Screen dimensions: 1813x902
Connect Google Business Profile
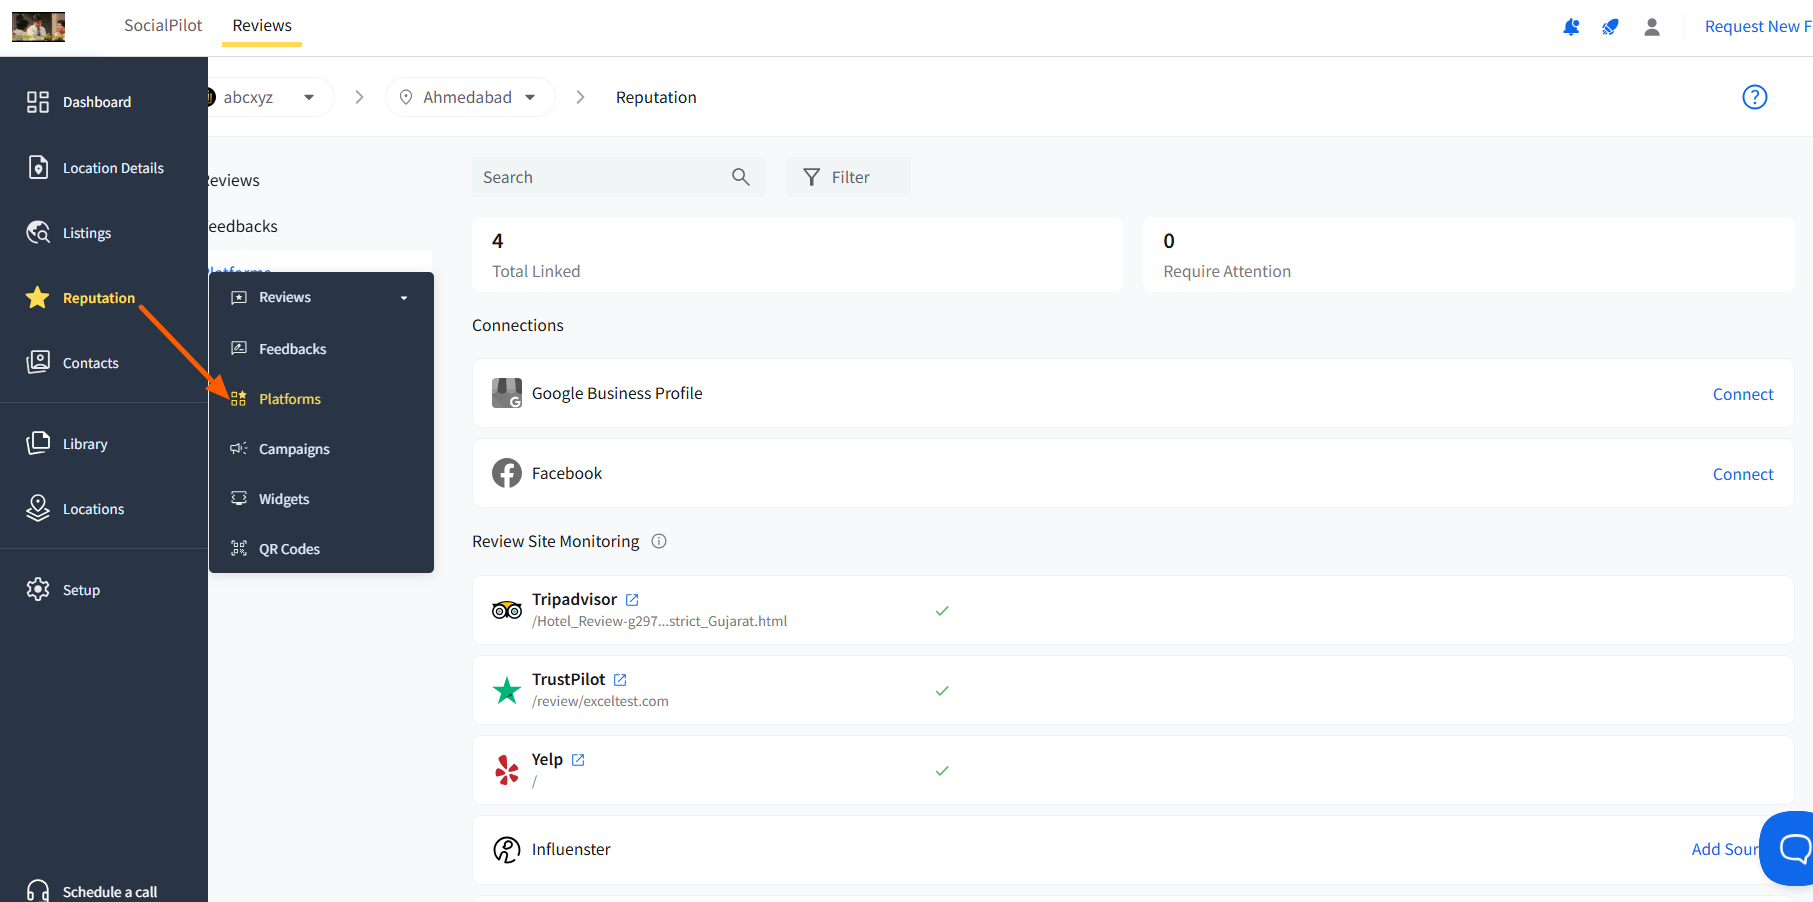click(1743, 394)
